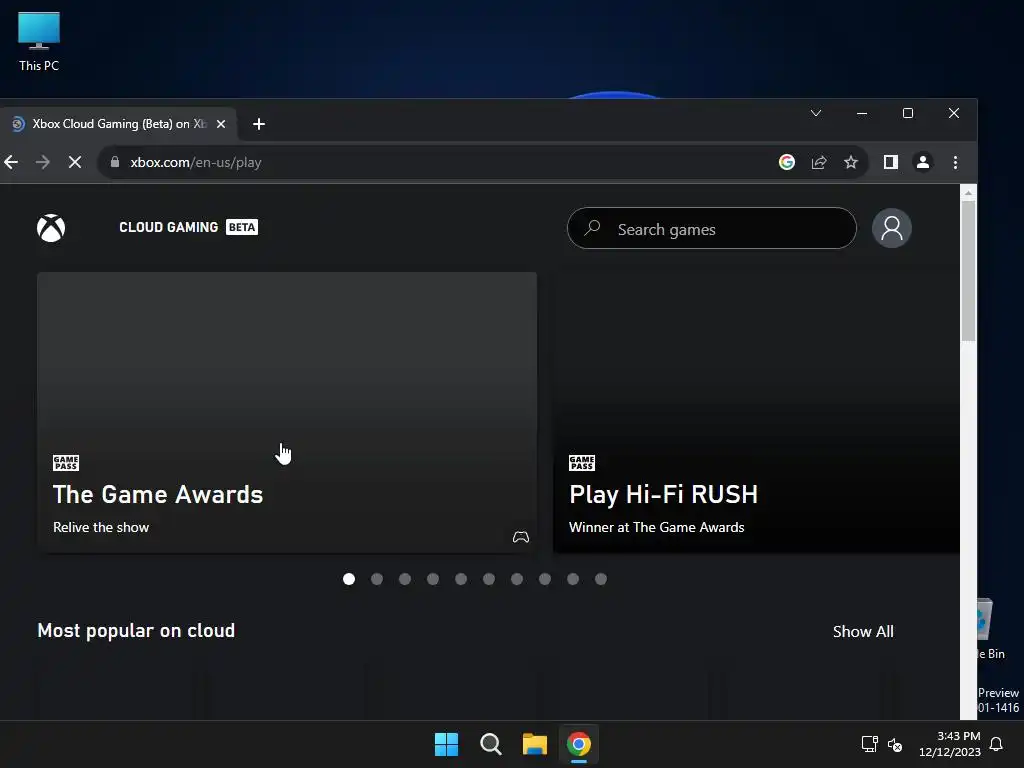Click the scrollbar up arrow
This screenshot has height=768, width=1024.
click(x=968, y=193)
